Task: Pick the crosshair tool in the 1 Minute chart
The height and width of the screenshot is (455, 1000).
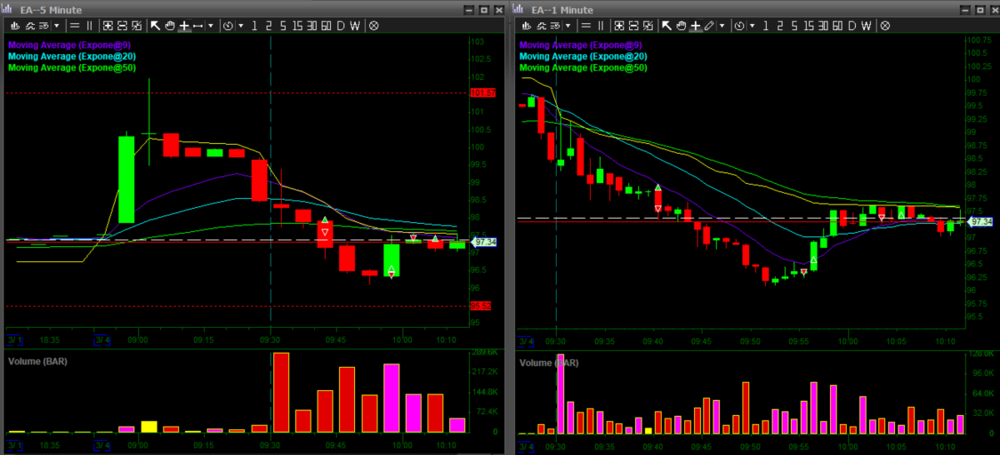Action: [x=693, y=25]
